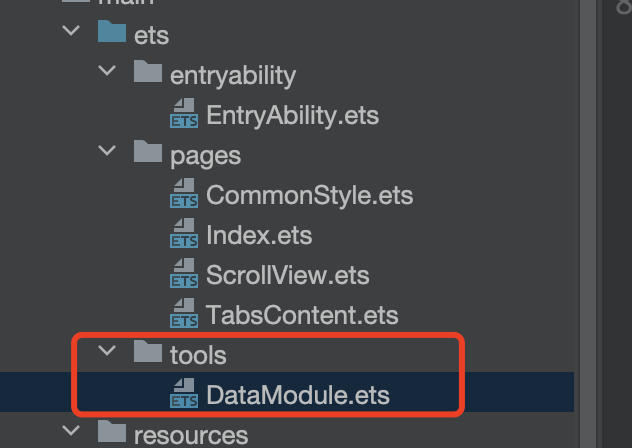The width and height of the screenshot is (632, 448).
Task: Collapse the ets folder chevron
Action: (71, 34)
